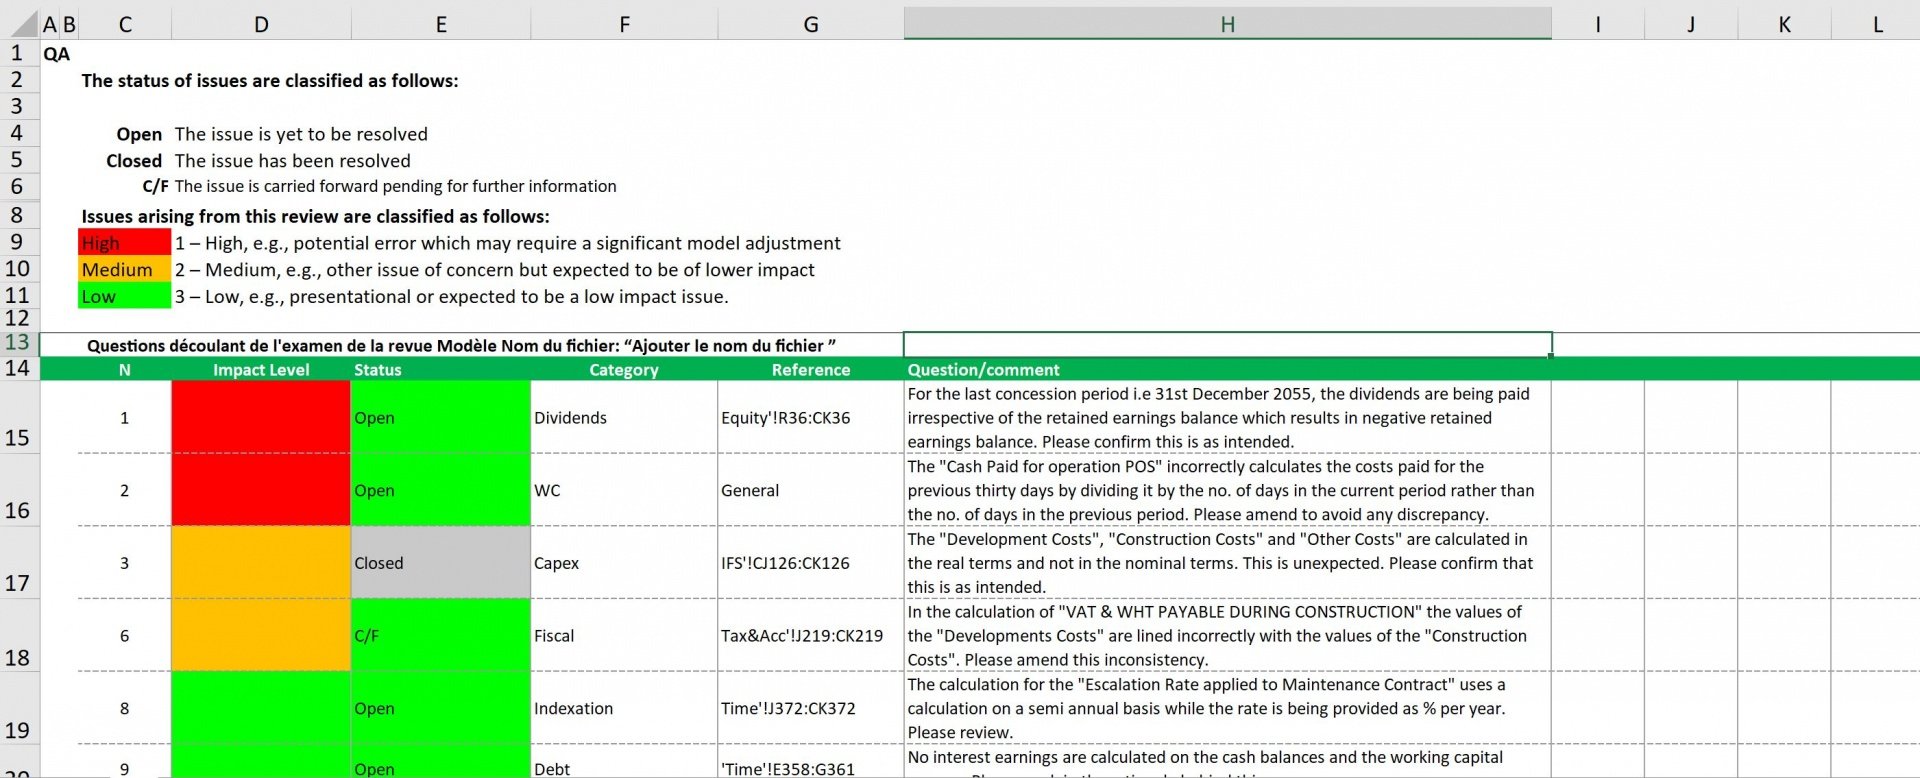Click the 'C/F' legend label
The image size is (1920, 778).
(x=155, y=186)
